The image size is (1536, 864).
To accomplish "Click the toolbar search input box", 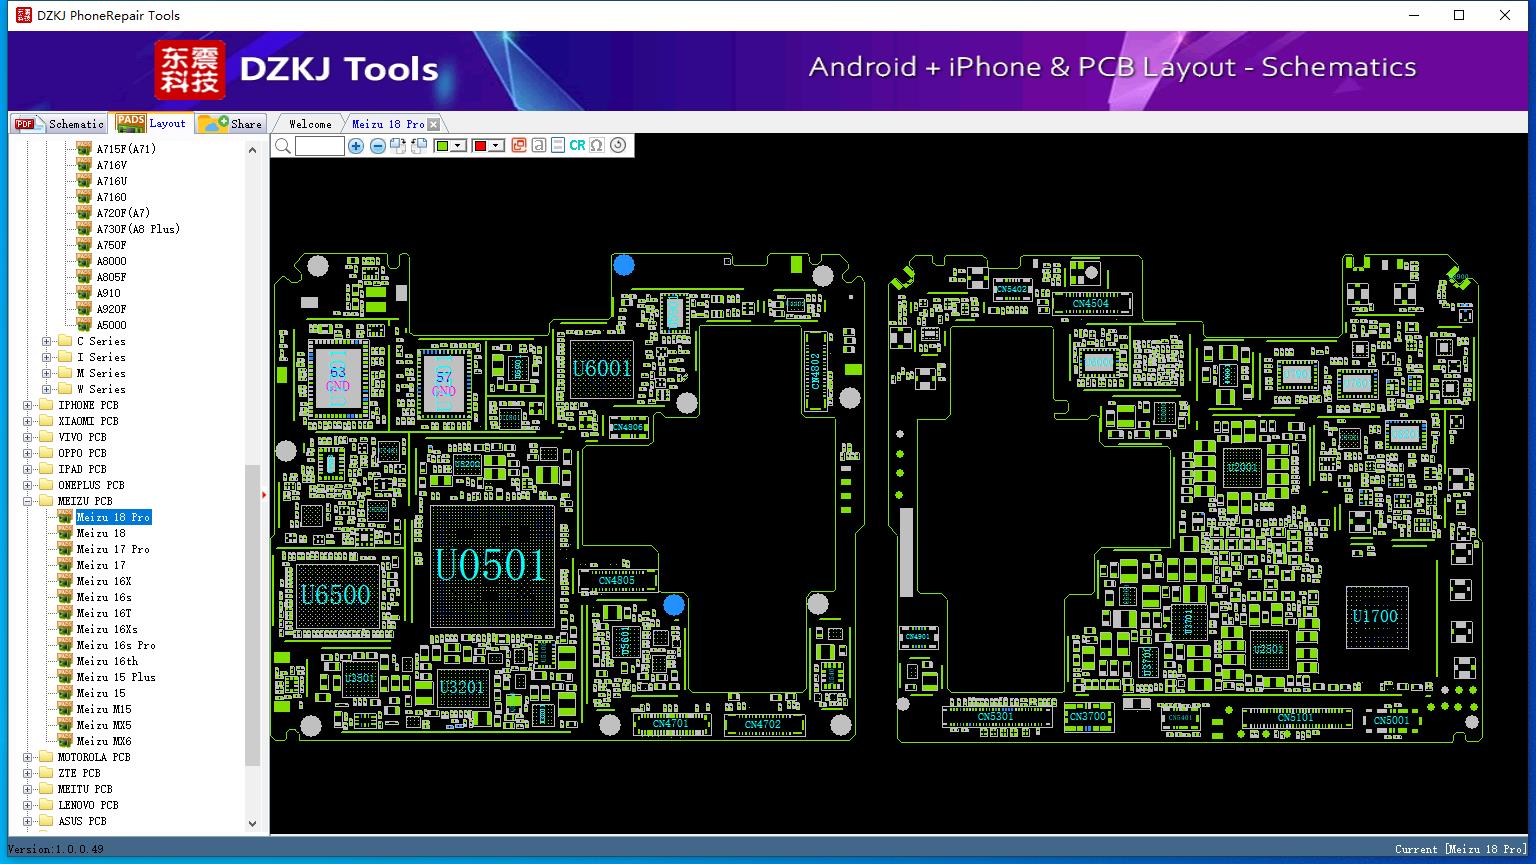I will (x=320, y=146).
